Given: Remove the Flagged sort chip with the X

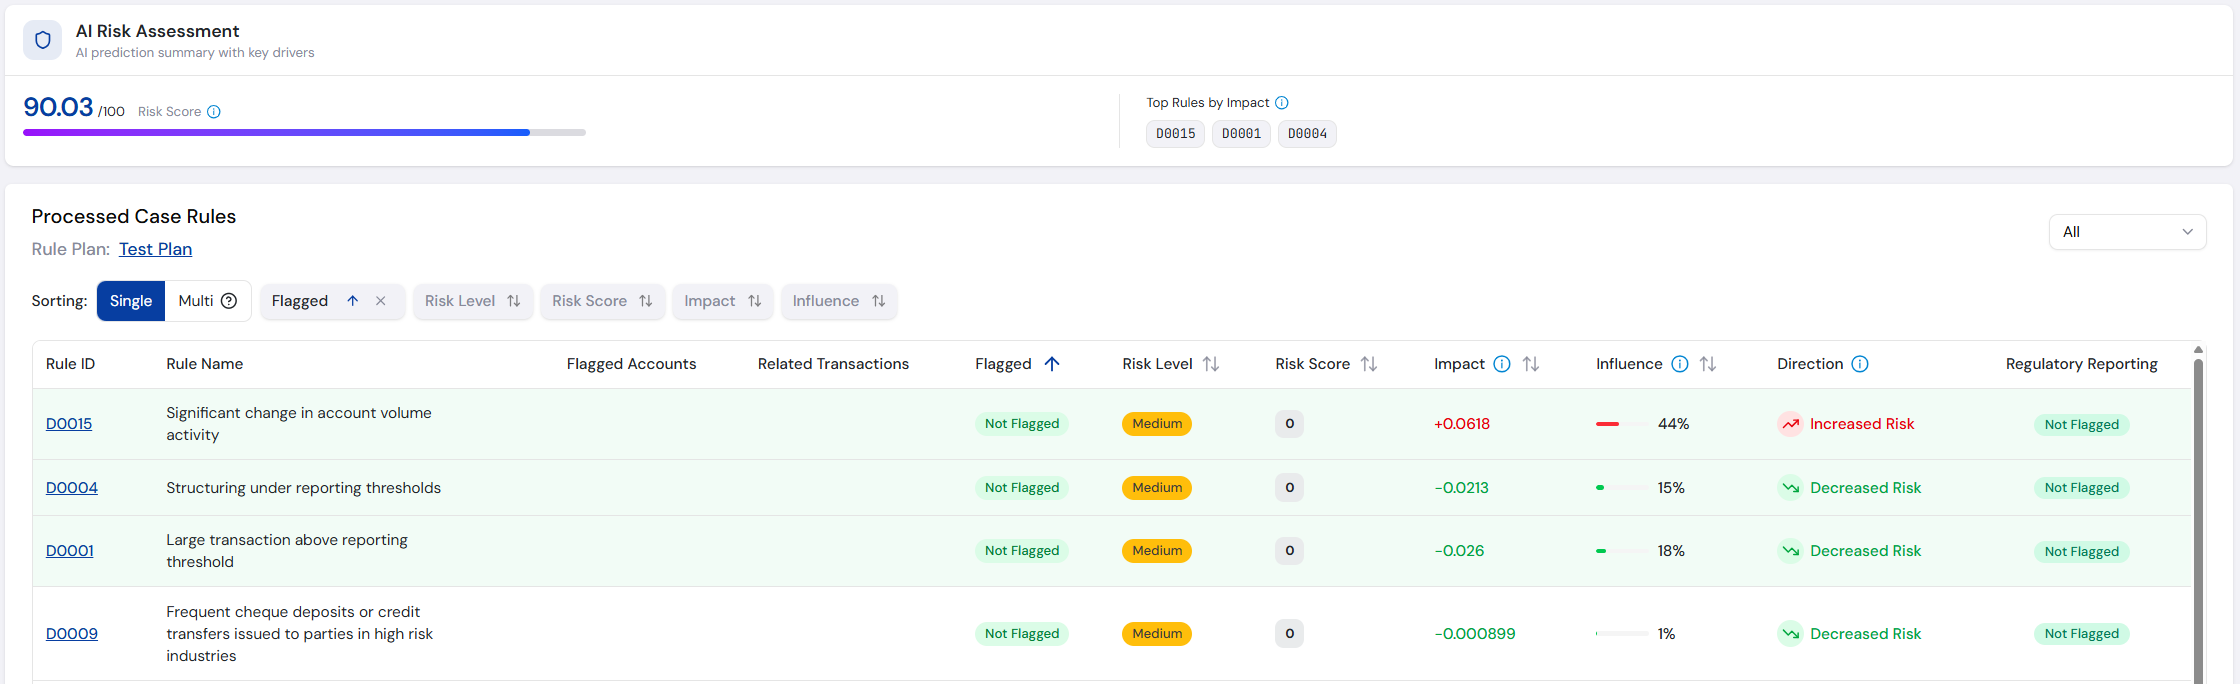Looking at the screenshot, I should pos(381,301).
